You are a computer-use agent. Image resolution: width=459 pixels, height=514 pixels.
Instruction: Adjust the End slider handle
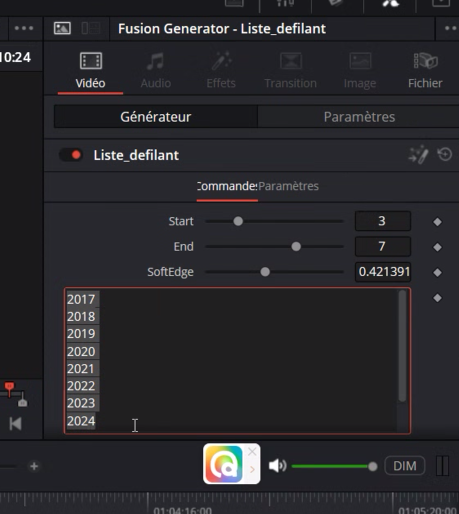coord(296,247)
